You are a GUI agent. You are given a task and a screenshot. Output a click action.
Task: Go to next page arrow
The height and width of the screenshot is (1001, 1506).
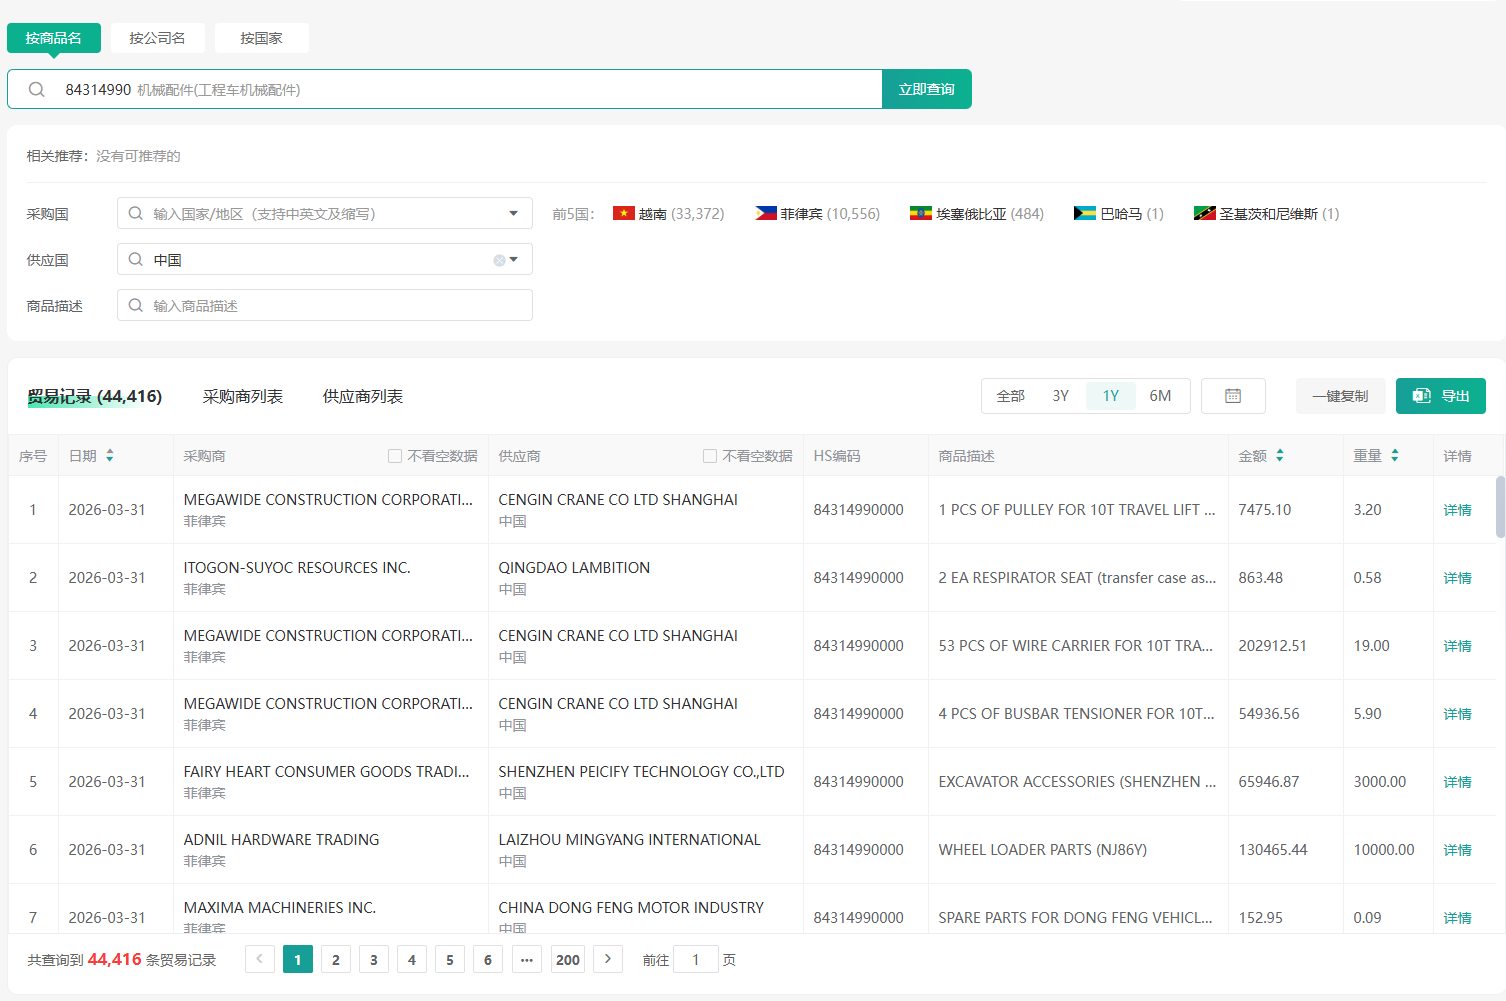click(x=608, y=959)
